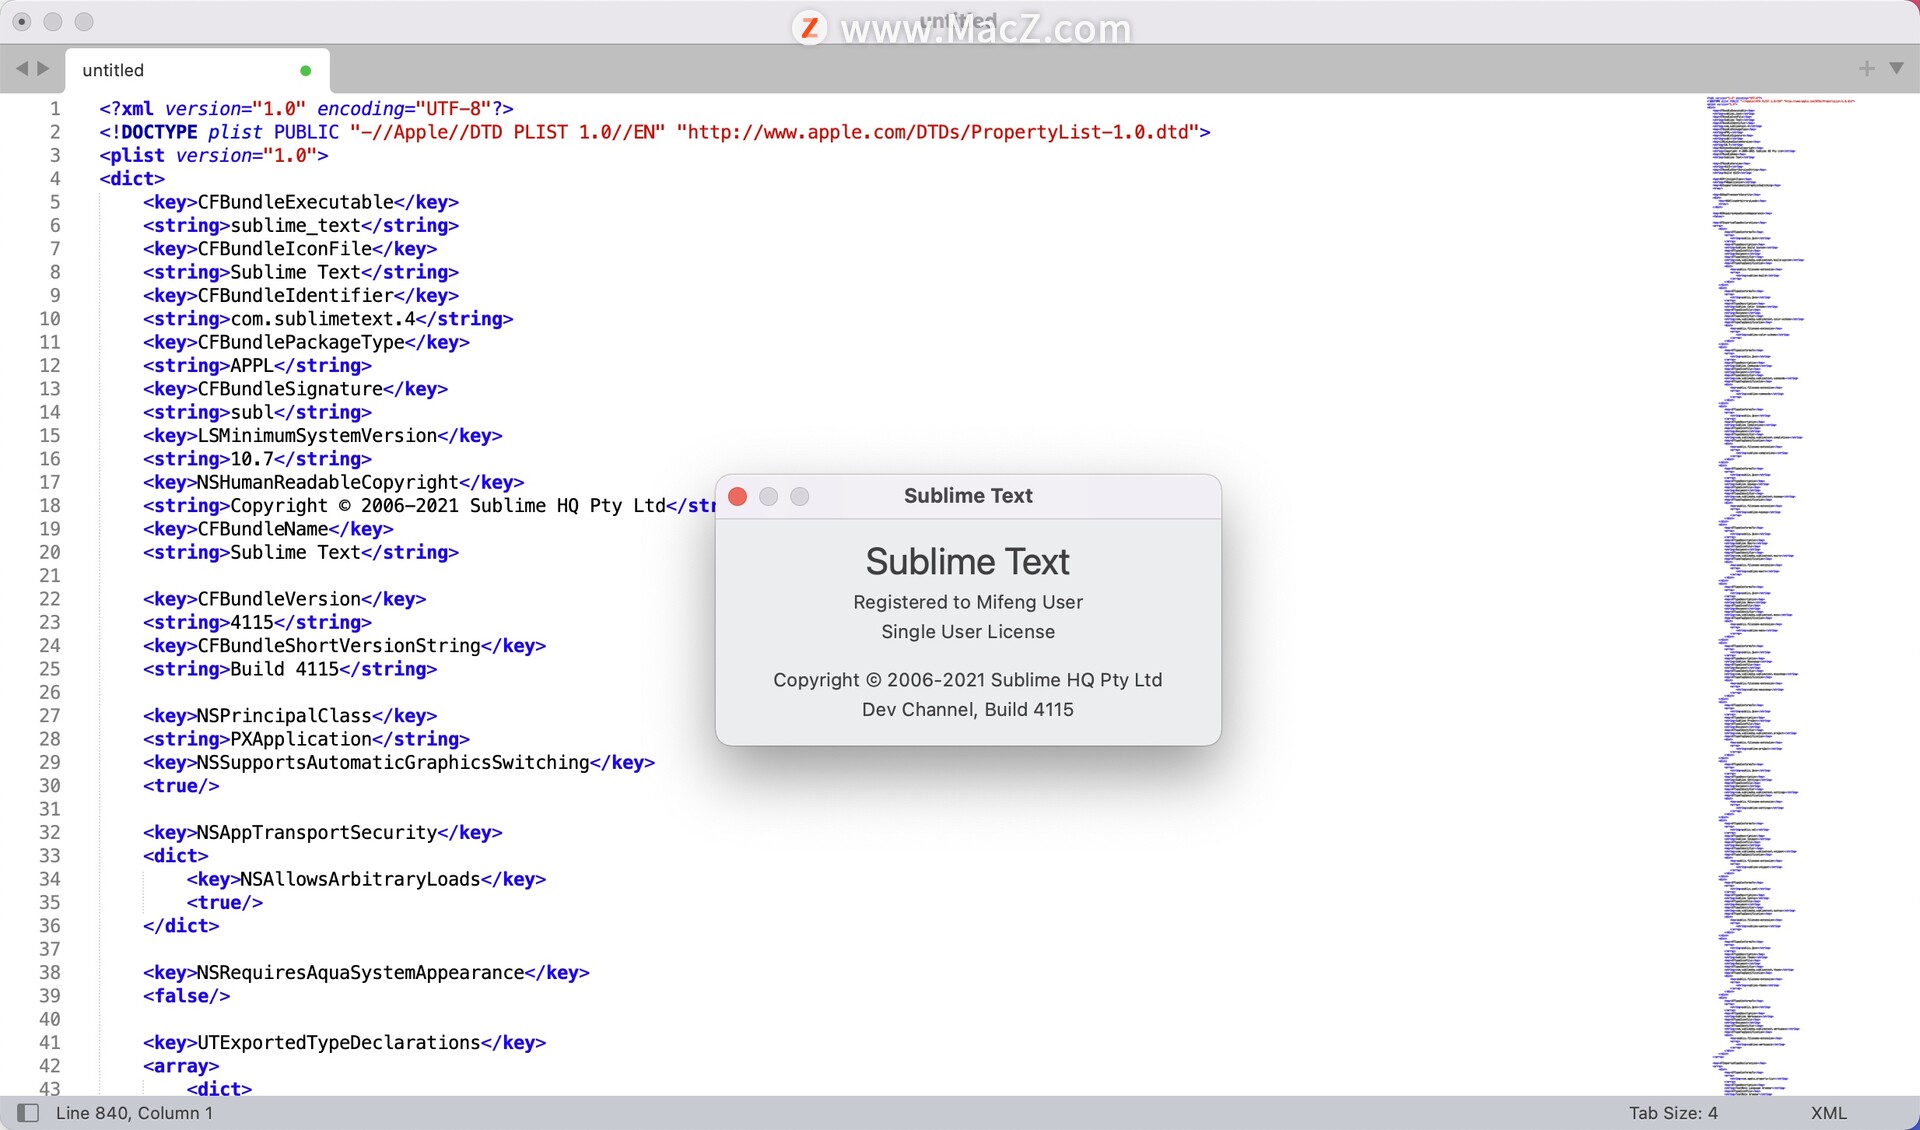Click Dev Channel, Build 4115 text
Screen dimensions: 1920x1130
(x=968, y=709)
